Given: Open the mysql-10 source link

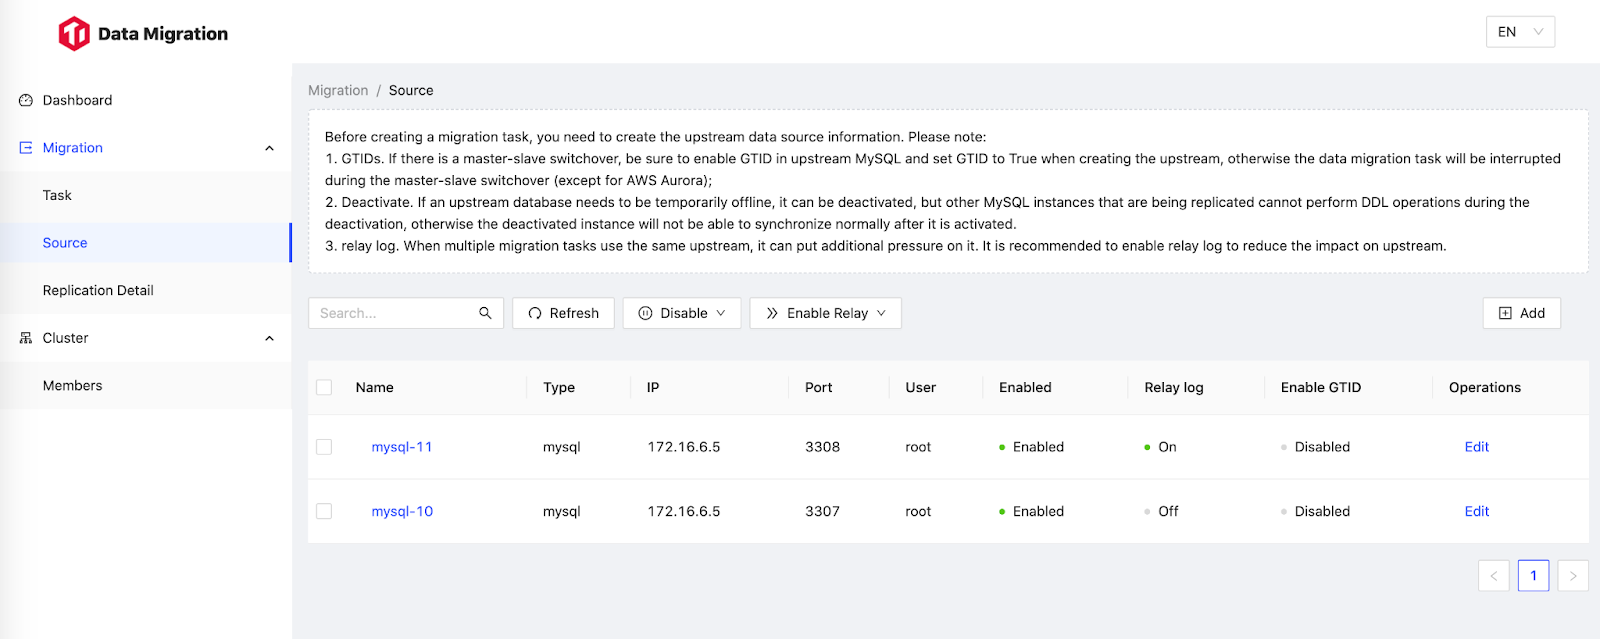Looking at the screenshot, I should tap(402, 511).
